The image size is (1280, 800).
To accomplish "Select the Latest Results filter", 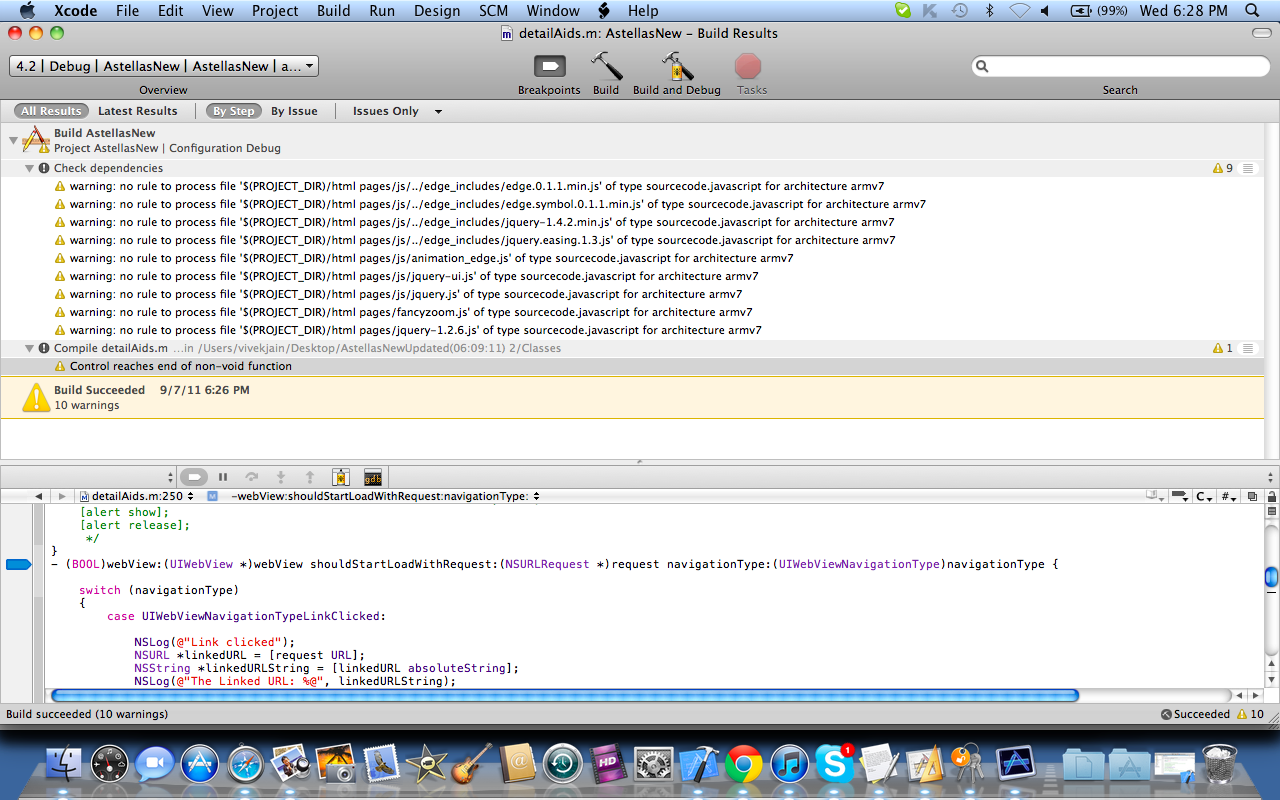I will pyautogui.click(x=138, y=111).
